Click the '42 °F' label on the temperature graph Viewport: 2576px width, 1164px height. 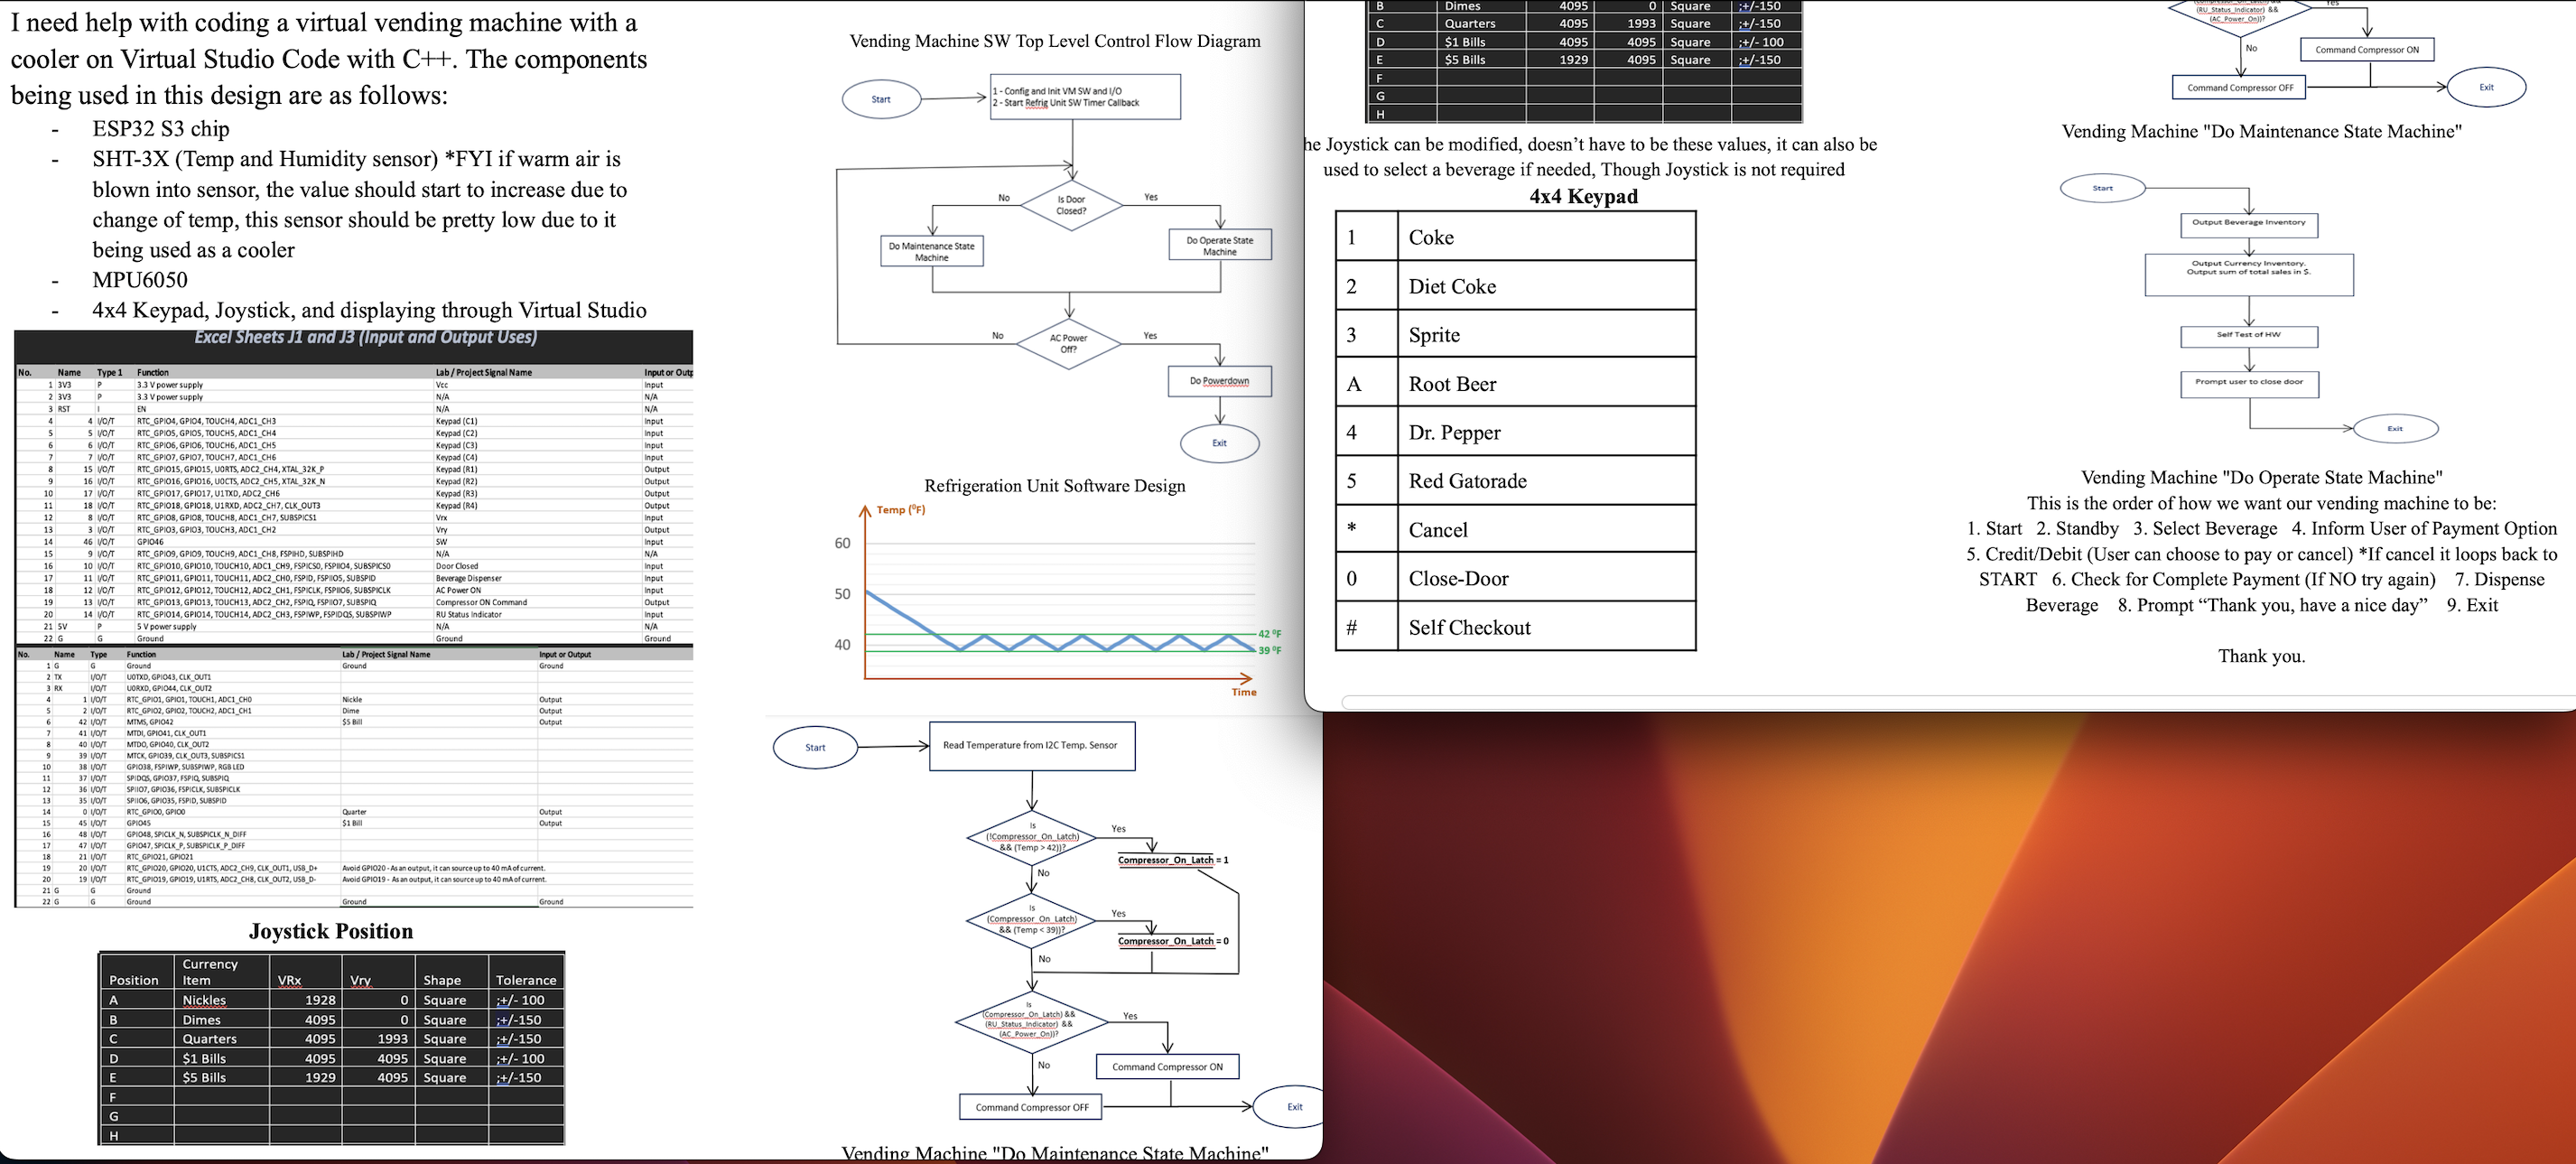point(1270,634)
